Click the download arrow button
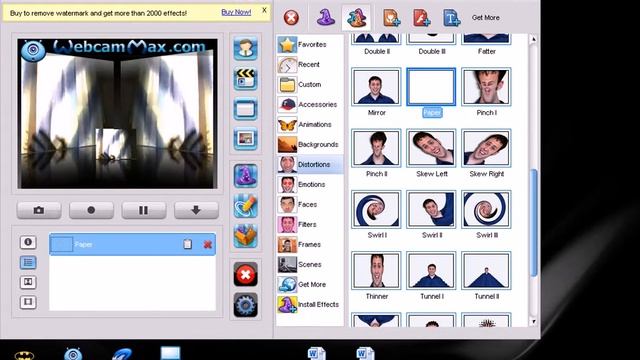640x360 pixels. [196, 210]
